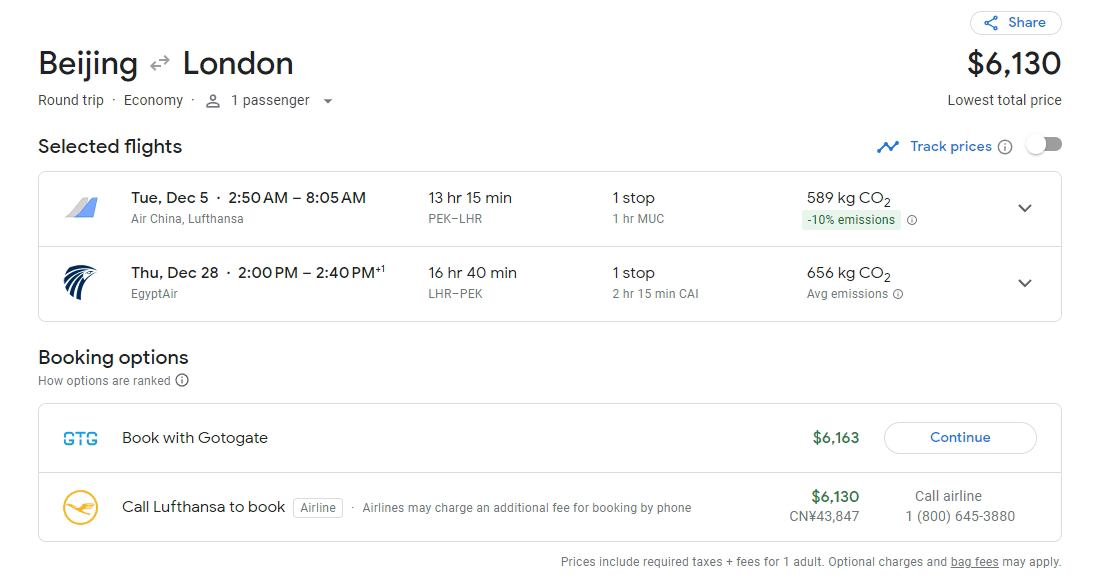The image size is (1102, 582).
Task: Click the LHR–PEK route text
Action: point(455,294)
